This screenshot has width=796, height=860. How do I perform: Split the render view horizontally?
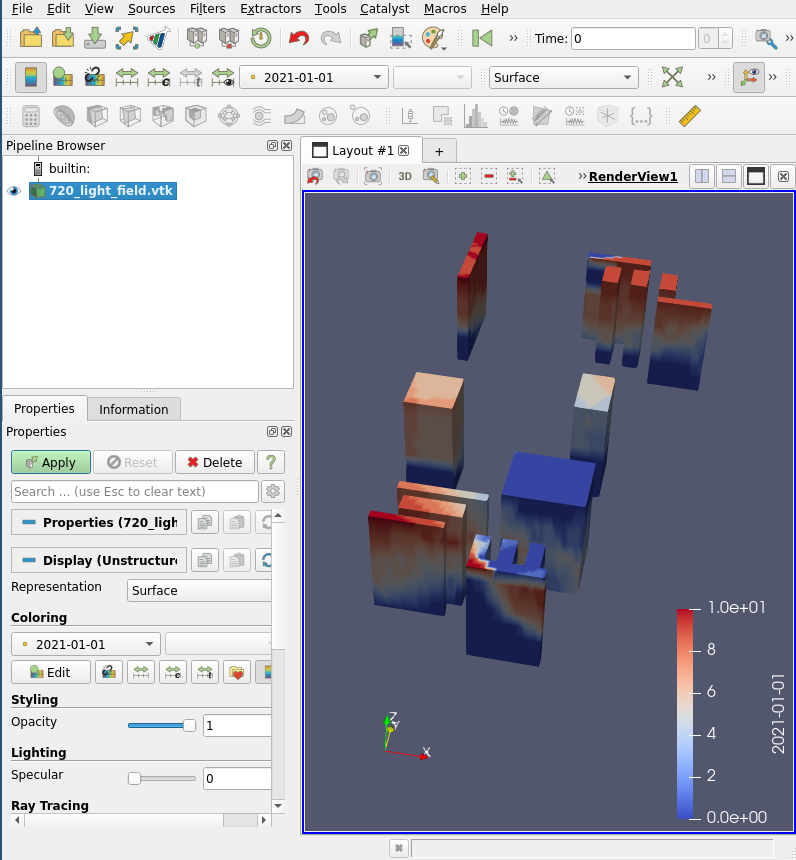click(x=703, y=176)
